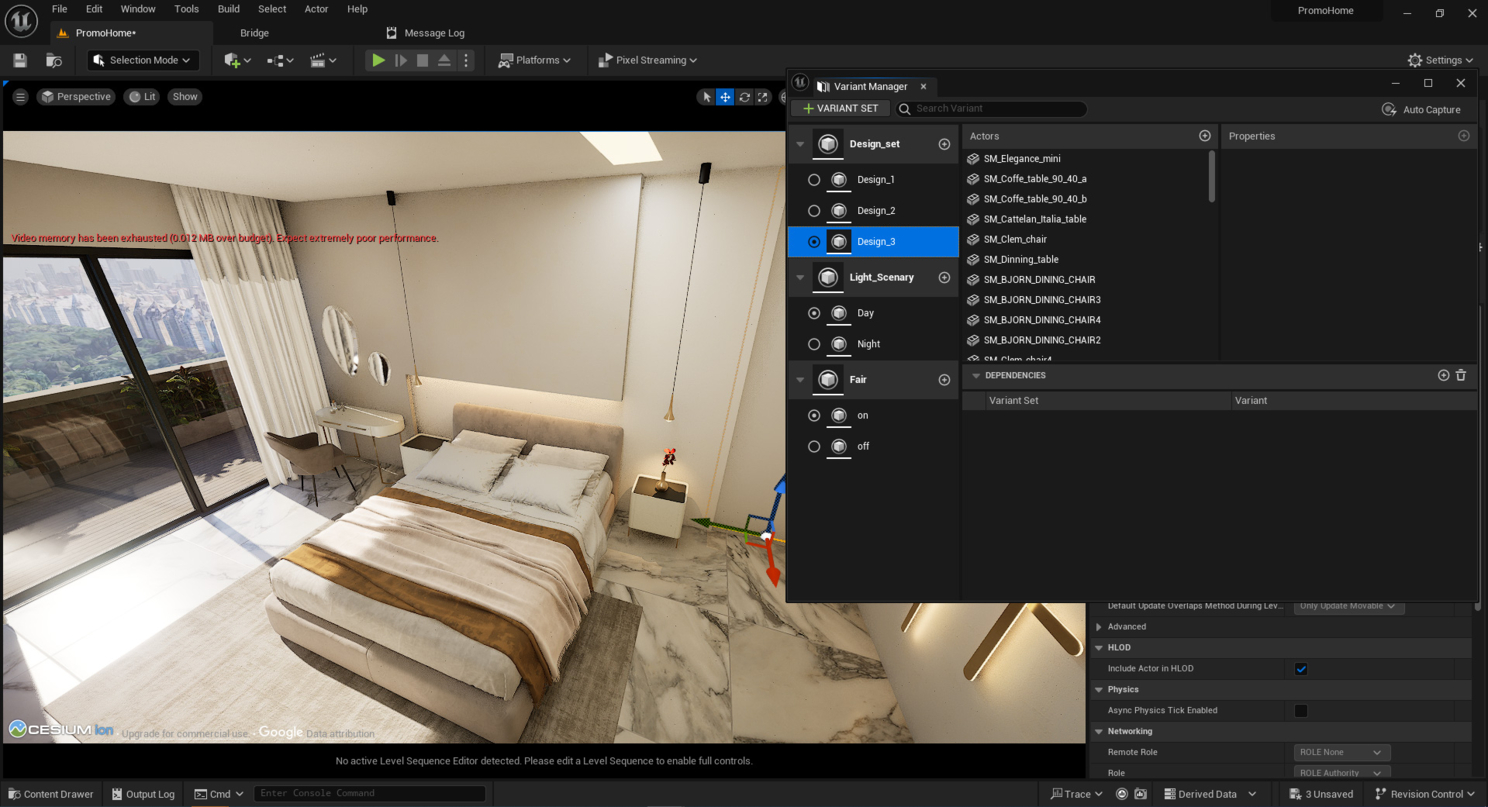The height and width of the screenshot is (807, 1488).
Task: Open the Selection Mode dropdown
Action: (x=143, y=60)
